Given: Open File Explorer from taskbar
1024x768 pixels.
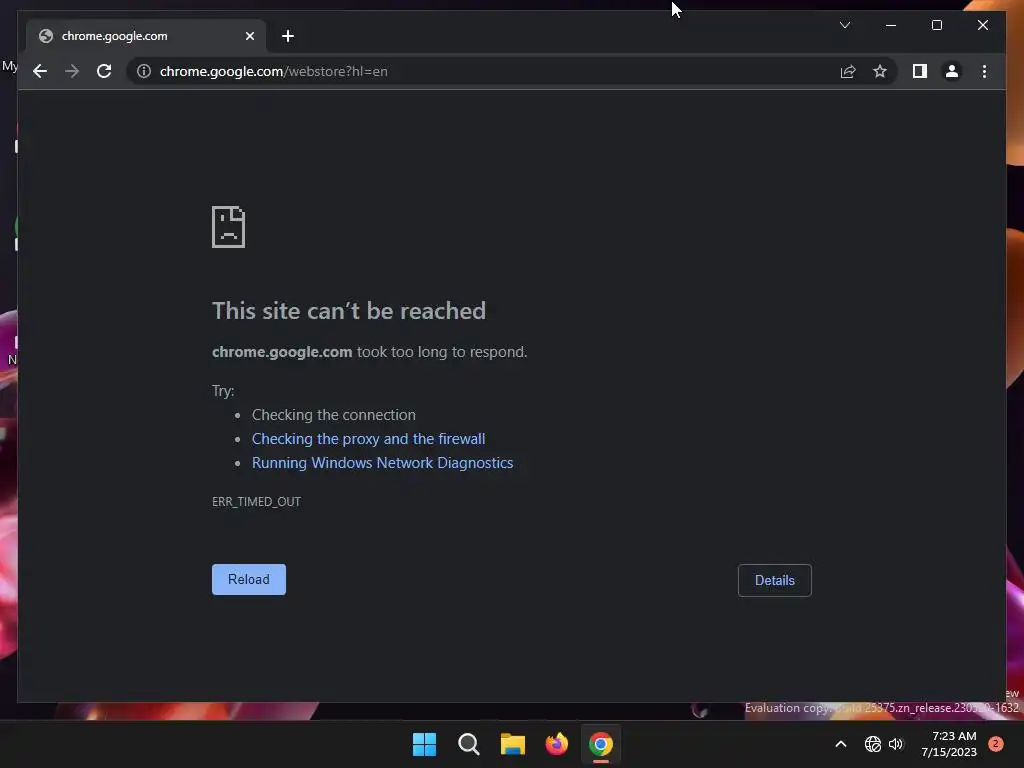Looking at the screenshot, I should point(513,744).
